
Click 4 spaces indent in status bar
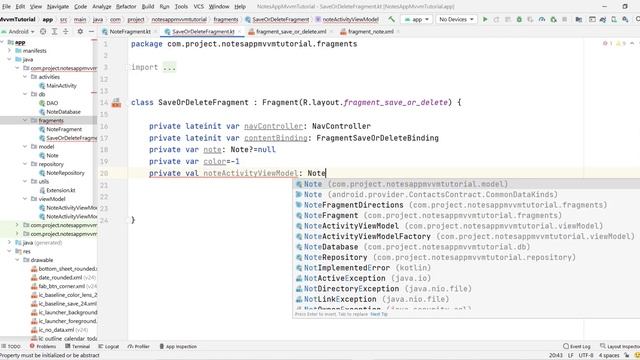click(x=609, y=356)
